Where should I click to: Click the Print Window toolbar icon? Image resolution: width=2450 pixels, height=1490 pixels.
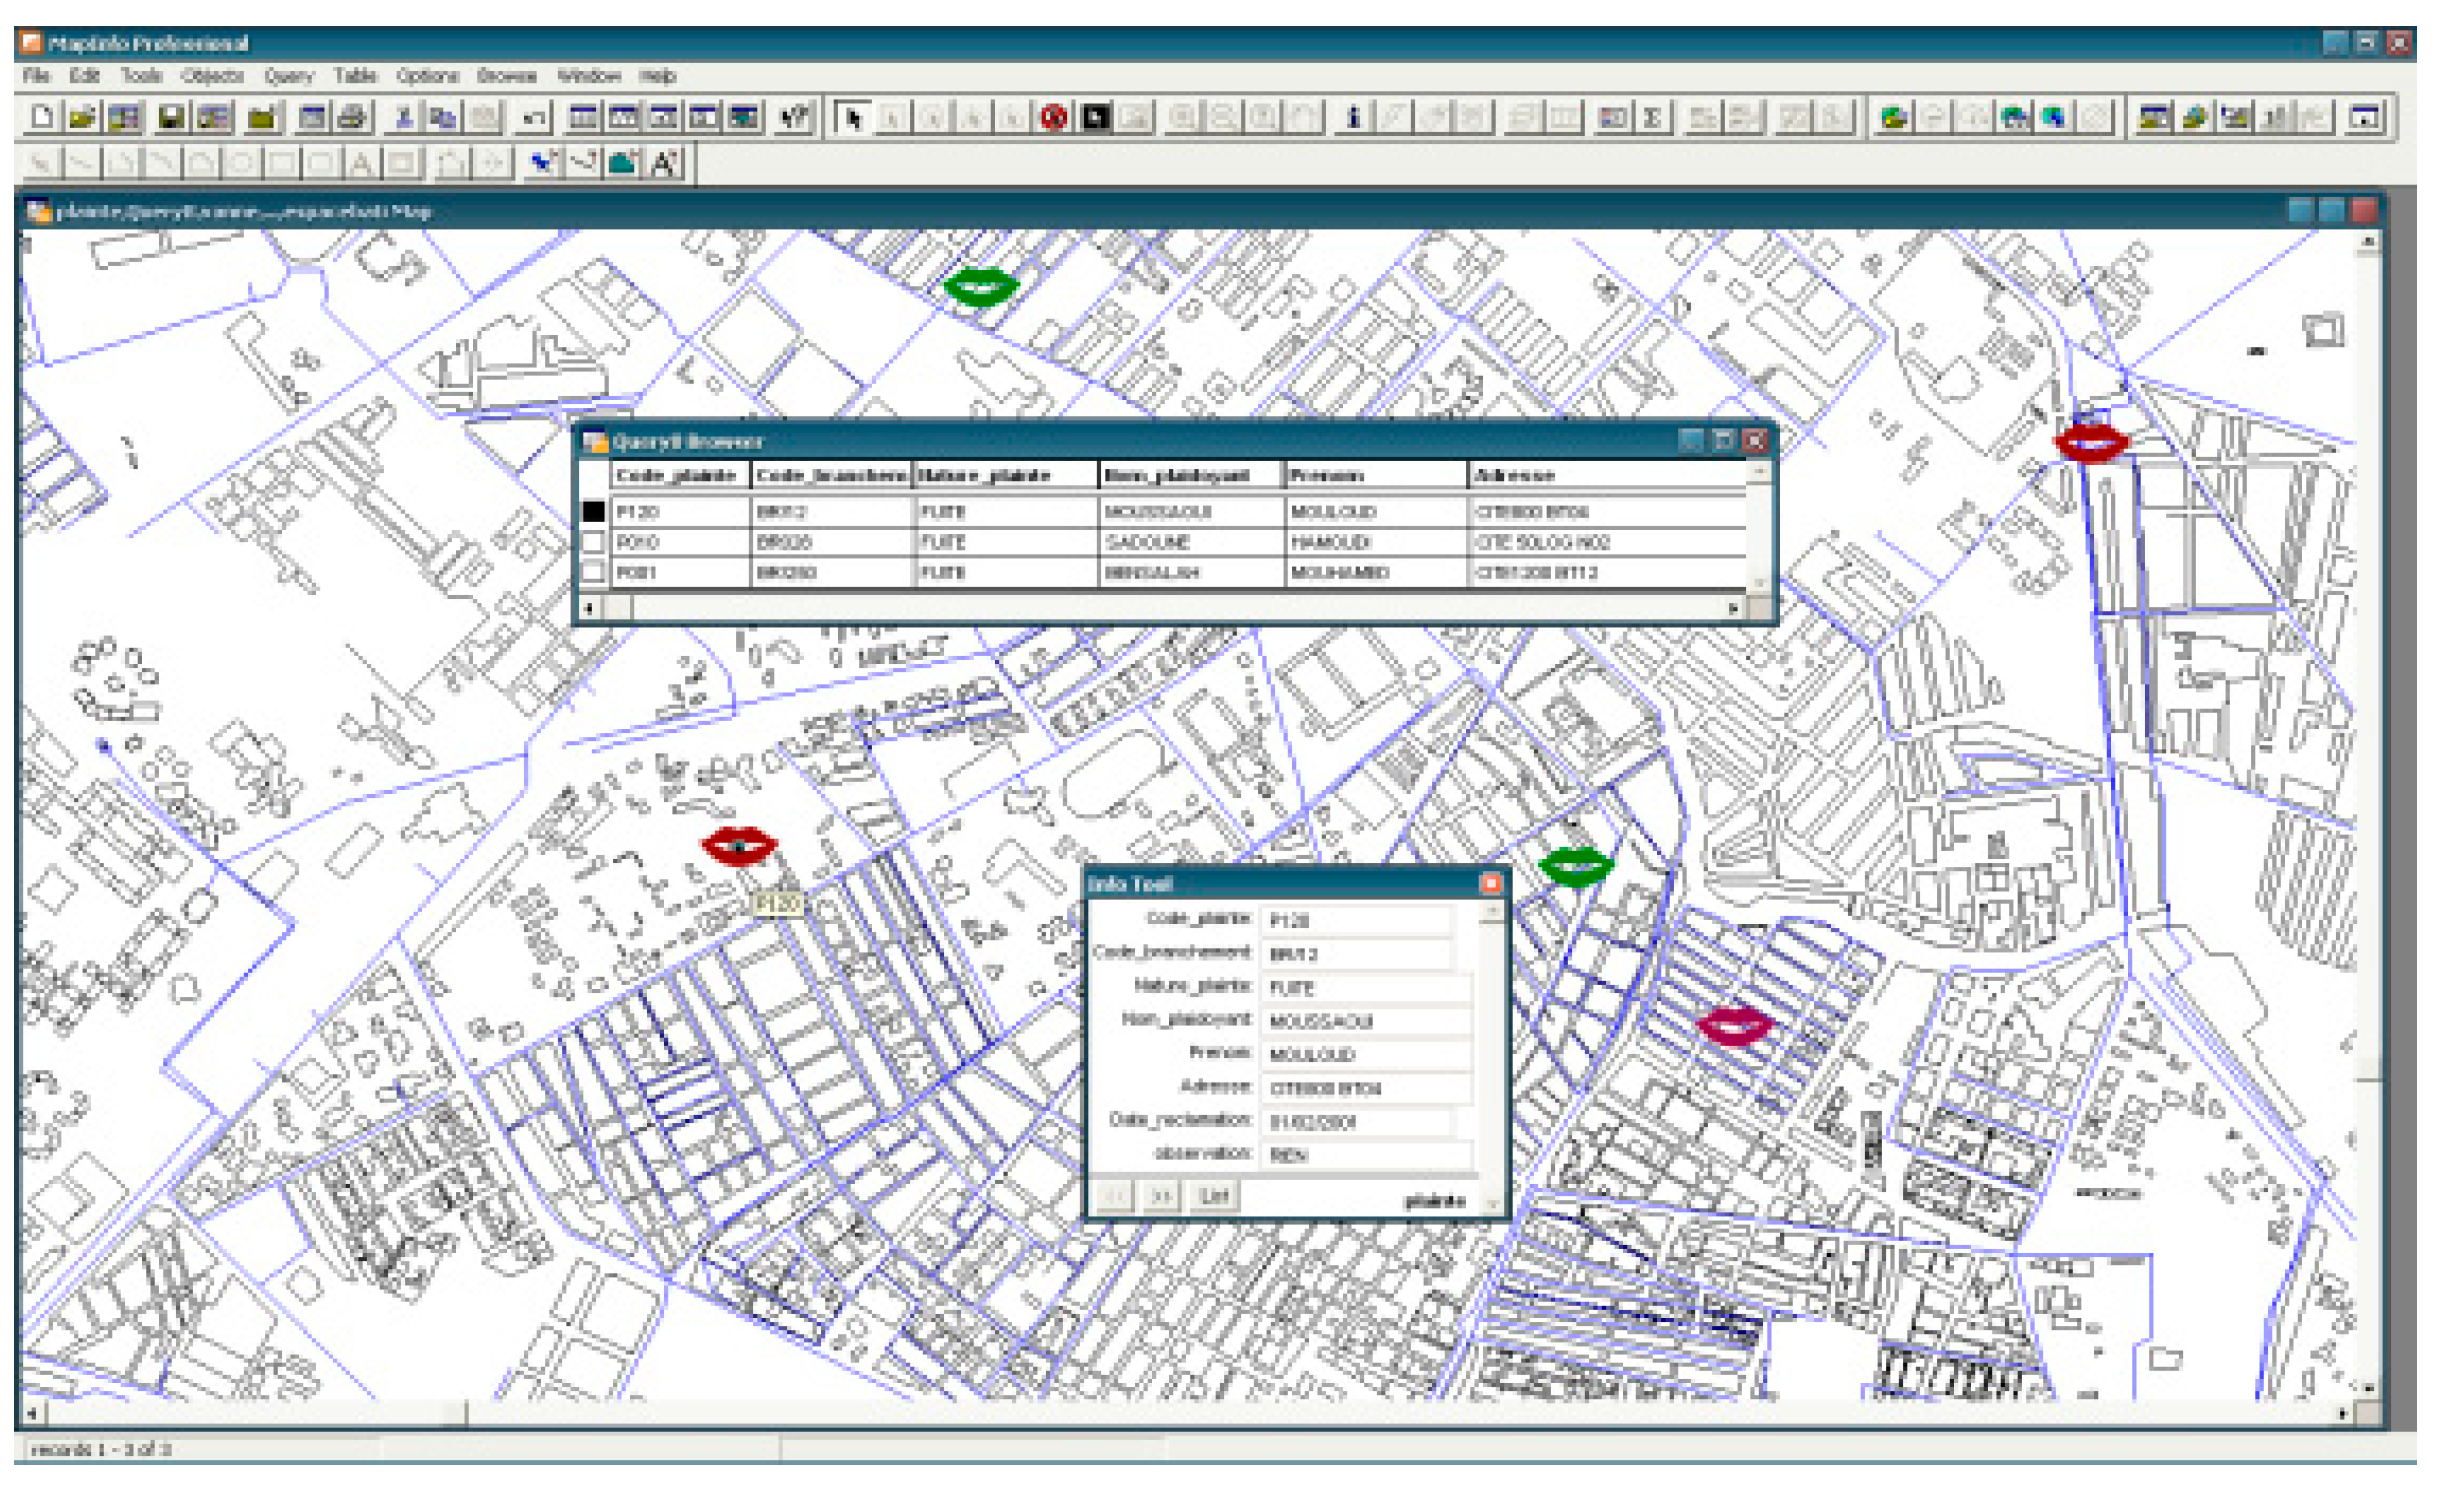click(351, 117)
